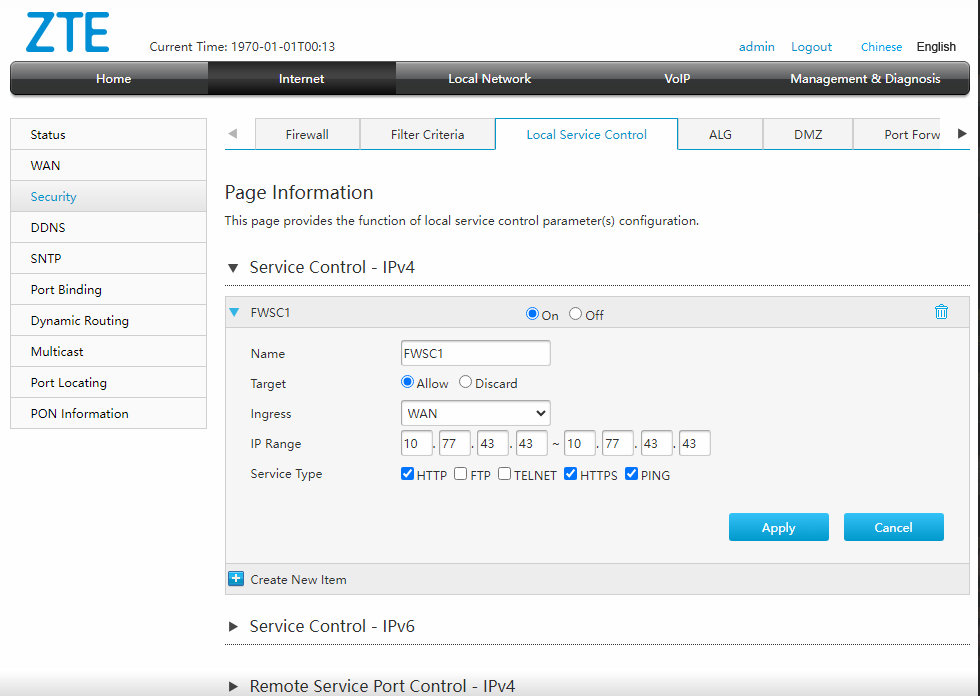
Task: Open the Home menu
Action: pos(113,79)
